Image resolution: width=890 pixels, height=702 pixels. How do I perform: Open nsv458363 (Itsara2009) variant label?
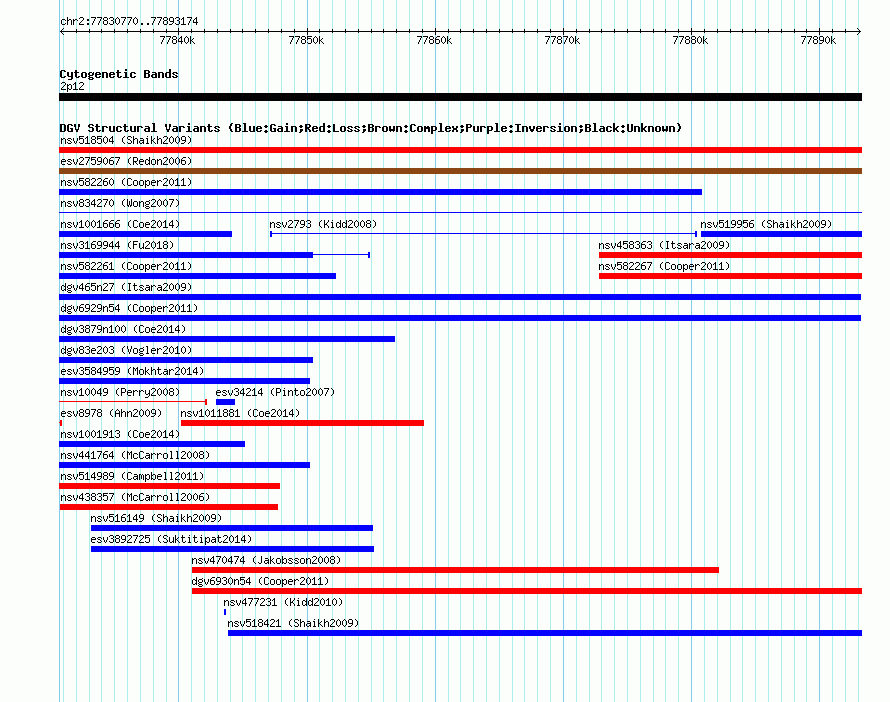point(664,245)
